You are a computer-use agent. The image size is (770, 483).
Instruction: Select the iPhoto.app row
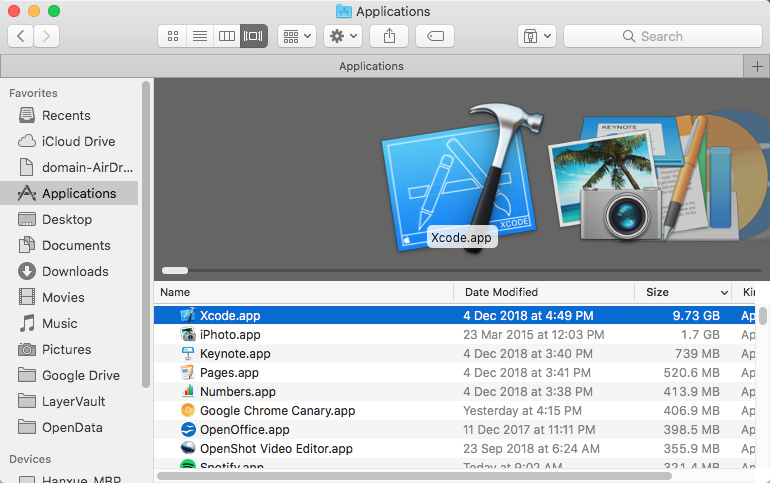click(x=455, y=334)
